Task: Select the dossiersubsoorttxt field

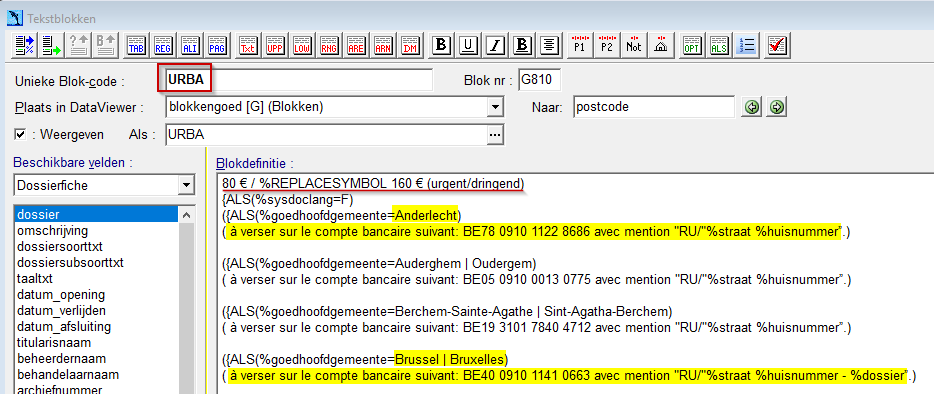Action: (x=70, y=262)
